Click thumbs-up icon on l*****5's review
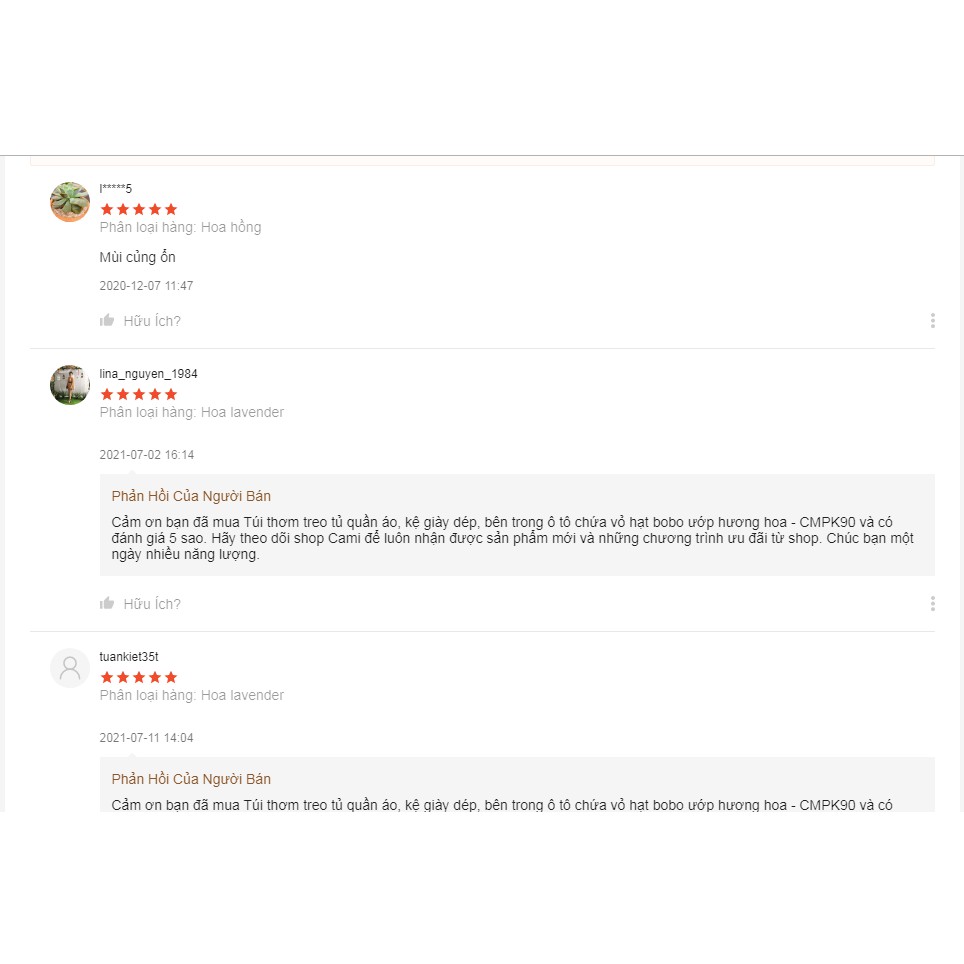The width and height of the screenshot is (964, 964). (107, 321)
